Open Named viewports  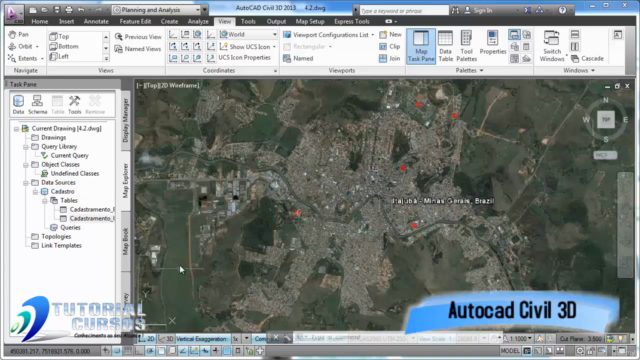298,58
